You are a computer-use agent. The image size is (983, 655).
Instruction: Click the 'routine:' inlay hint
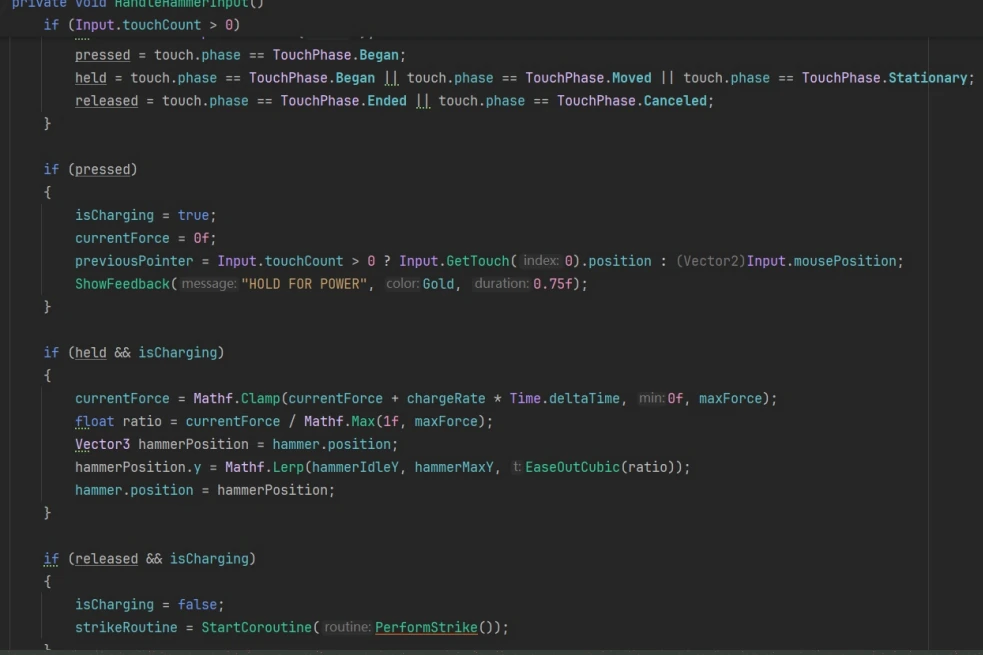(347, 627)
